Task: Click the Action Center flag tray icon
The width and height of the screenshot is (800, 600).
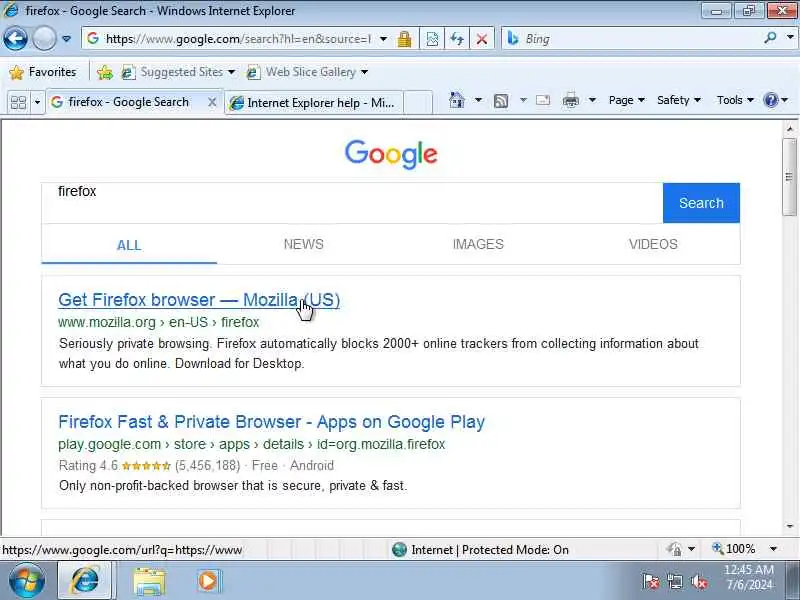Action: click(651, 582)
